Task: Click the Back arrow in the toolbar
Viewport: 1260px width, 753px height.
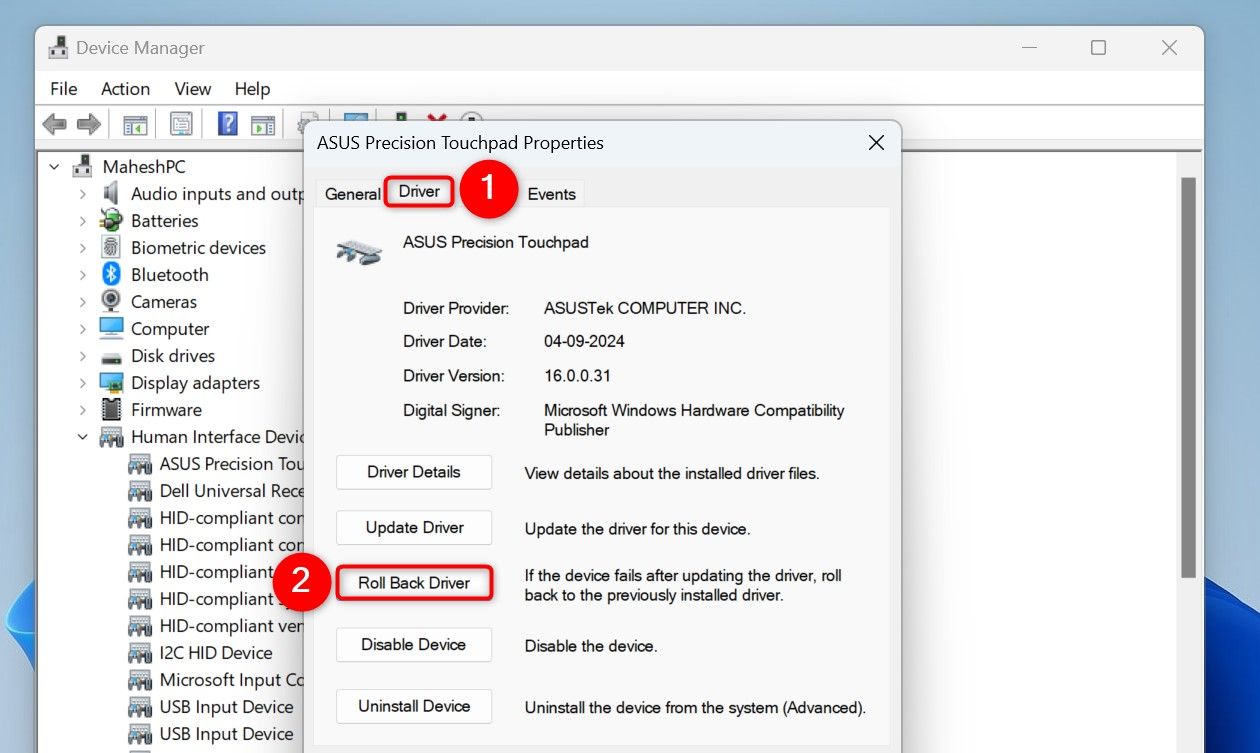Action: click(x=54, y=124)
